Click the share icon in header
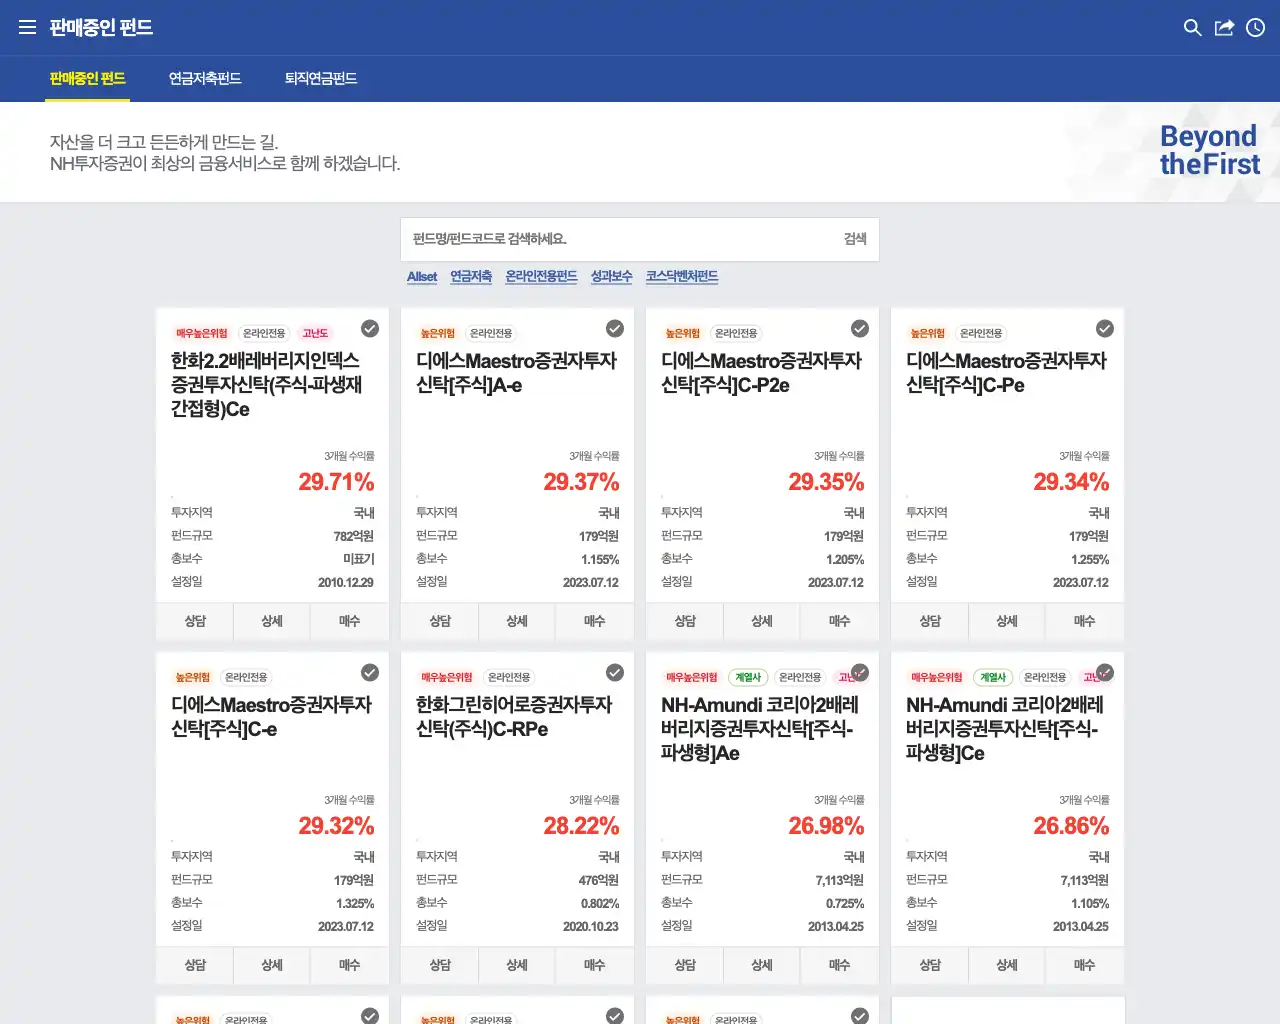The height and width of the screenshot is (1024, 1280). click(x=1224, y=27)
